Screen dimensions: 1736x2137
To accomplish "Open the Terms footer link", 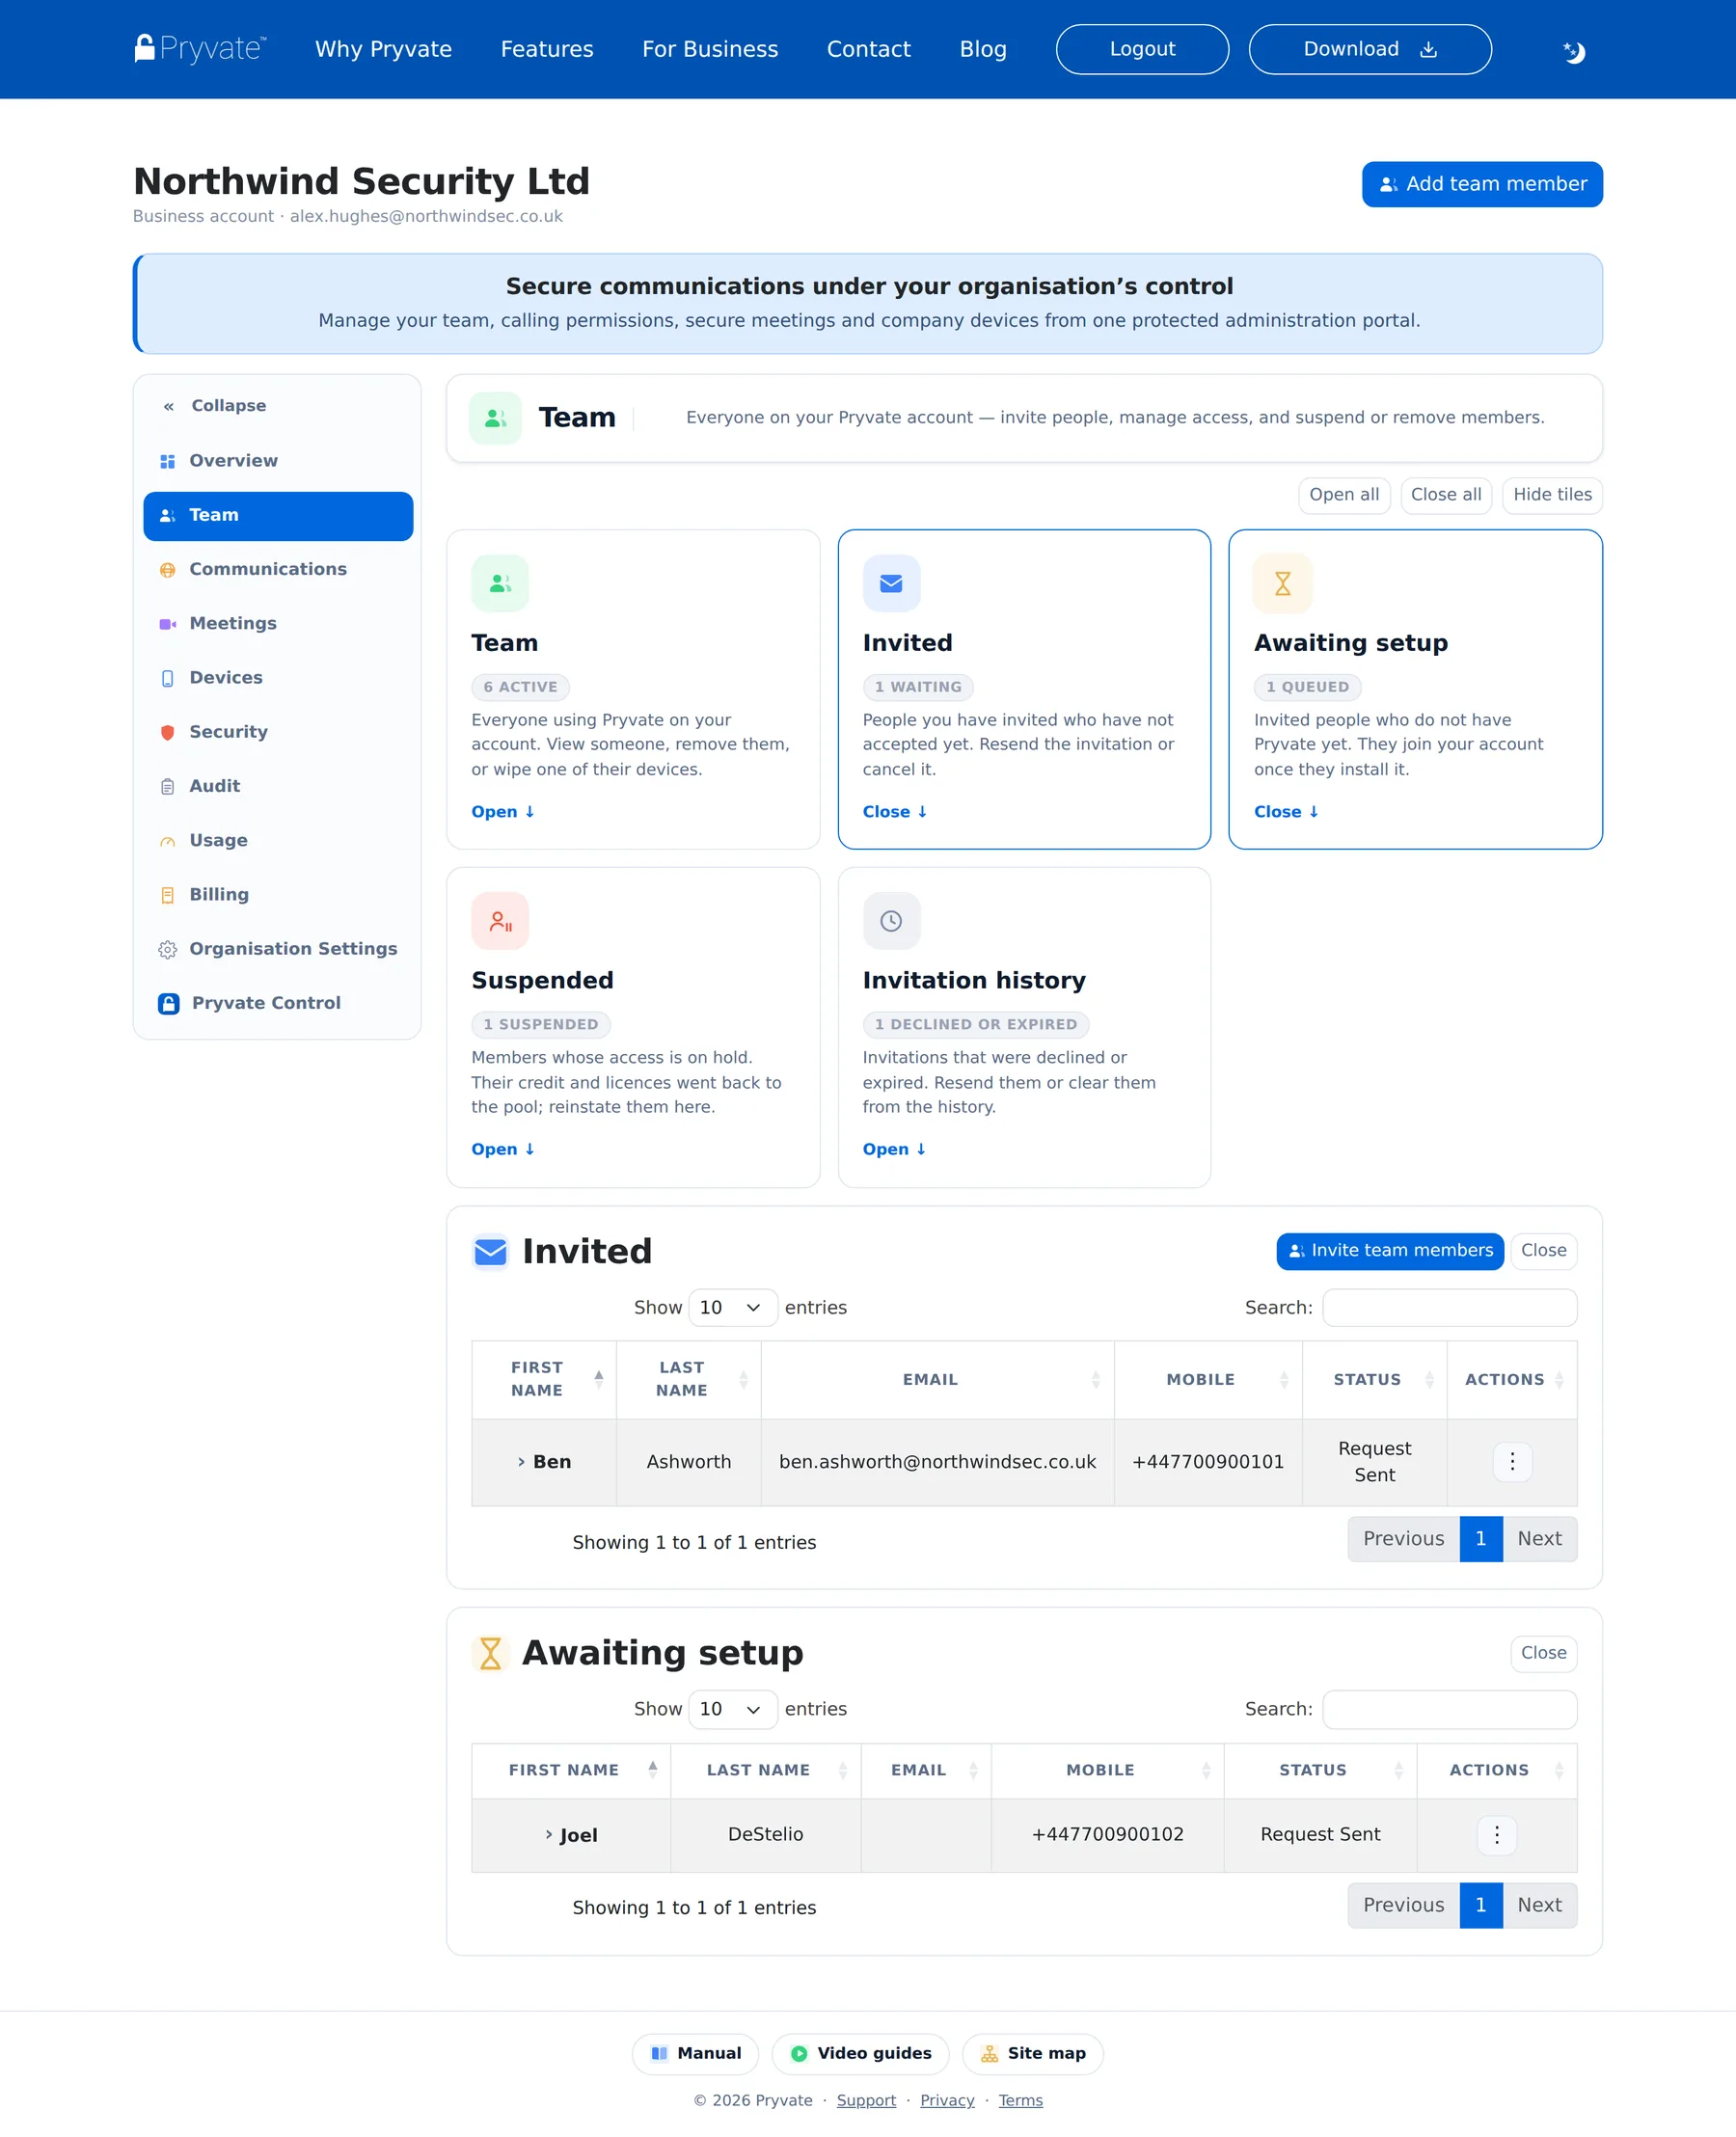I will point(1020,2100).
